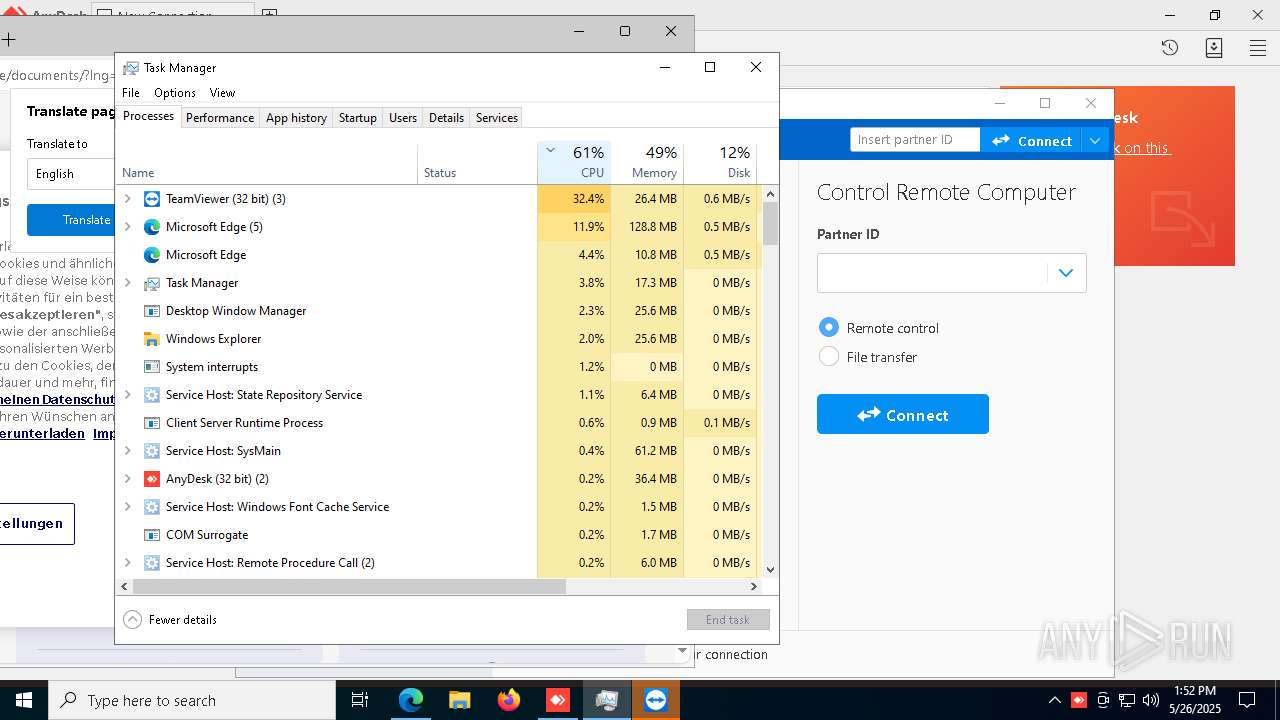Open Microsoft Edge from the taskbar
The image size is (1280, 720).
[x=411, y=700]
